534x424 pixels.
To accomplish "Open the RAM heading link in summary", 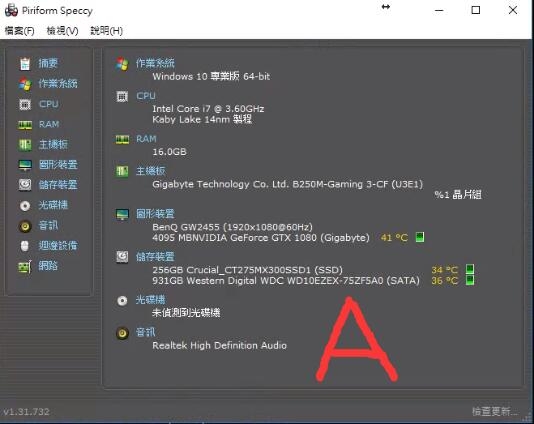I will [x=146, y=139].
